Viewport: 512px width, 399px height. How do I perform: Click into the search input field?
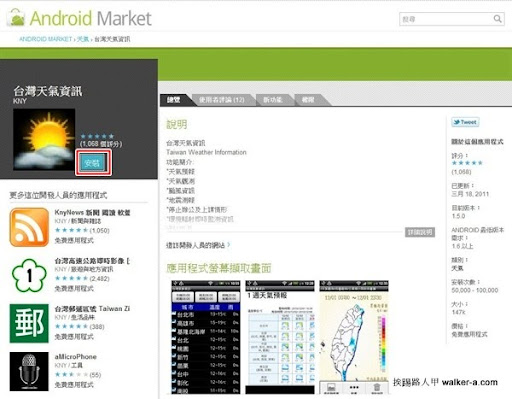point(446,19)
